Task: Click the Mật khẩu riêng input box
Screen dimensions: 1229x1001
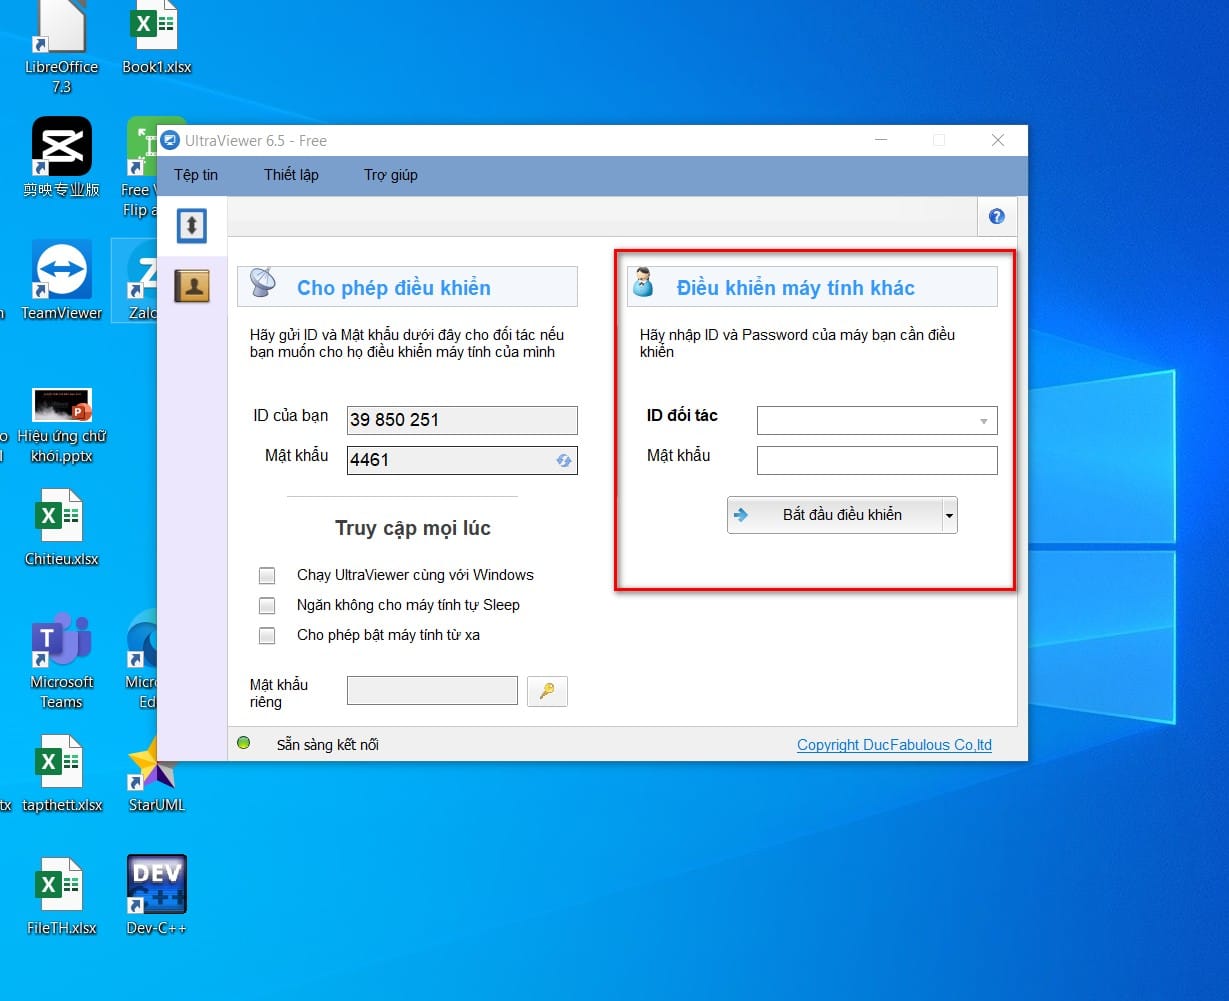Action: [432, 691]
